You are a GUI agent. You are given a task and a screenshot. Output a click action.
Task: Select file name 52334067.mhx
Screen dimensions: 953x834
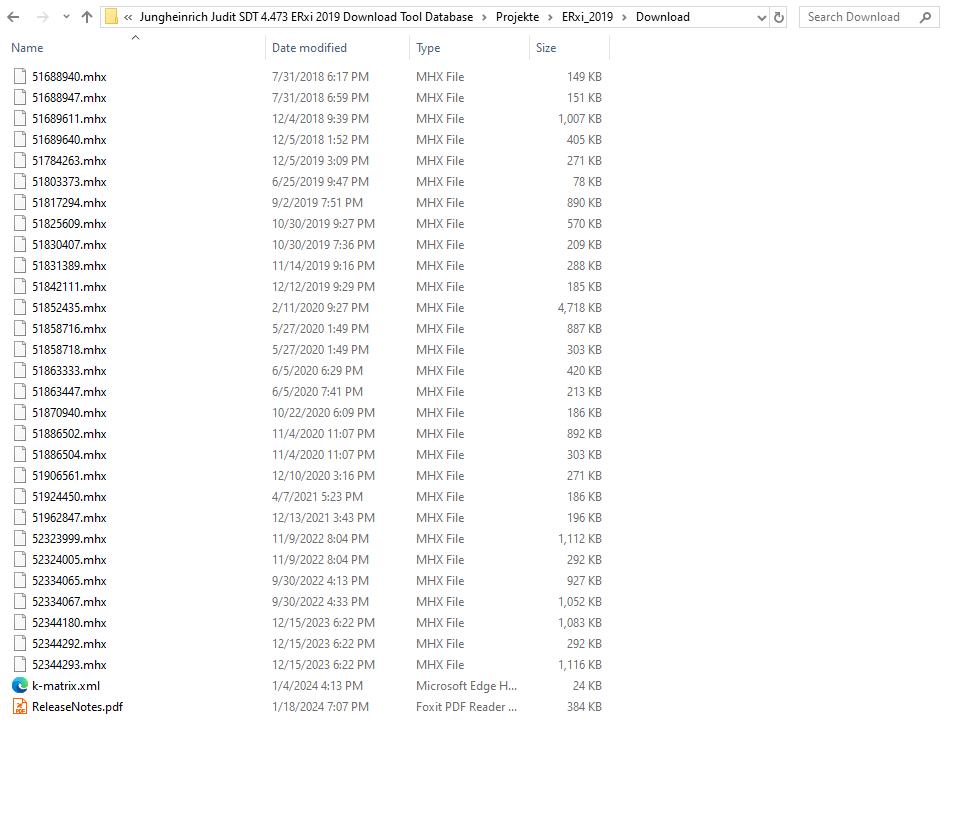(x=69, y=601)
